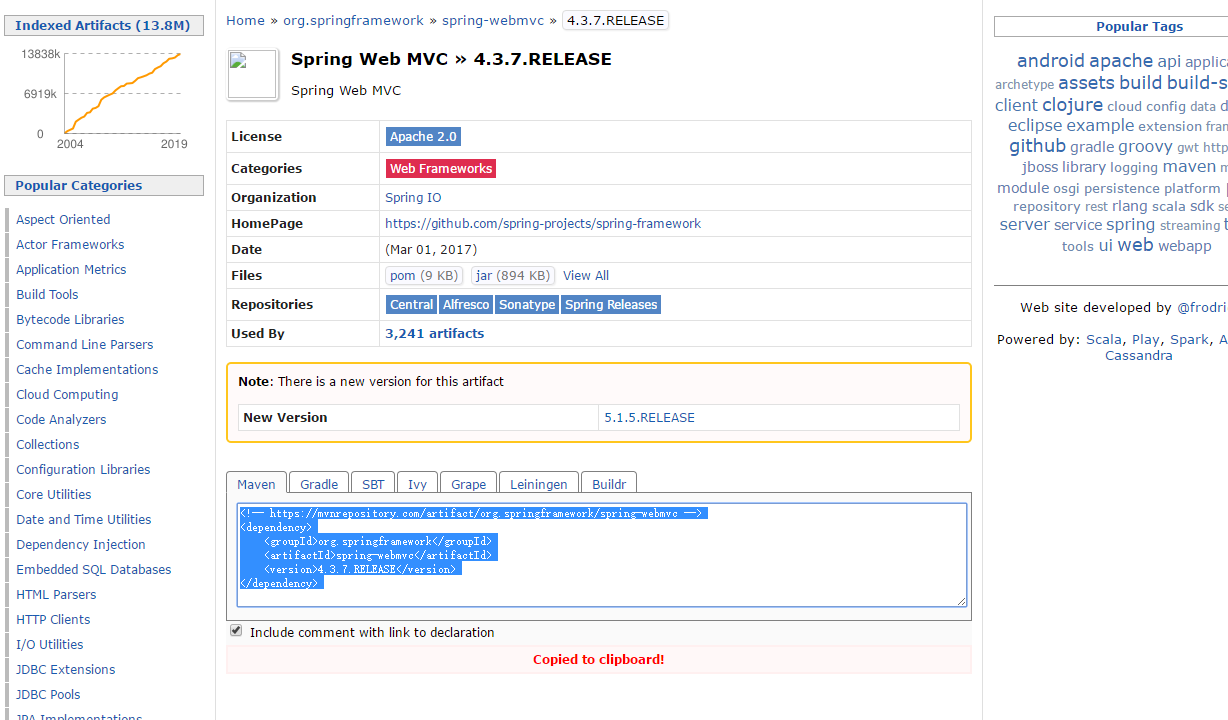Select the Grape tab
Viewport: 1228px width, 720px height.
coord(468,484)
